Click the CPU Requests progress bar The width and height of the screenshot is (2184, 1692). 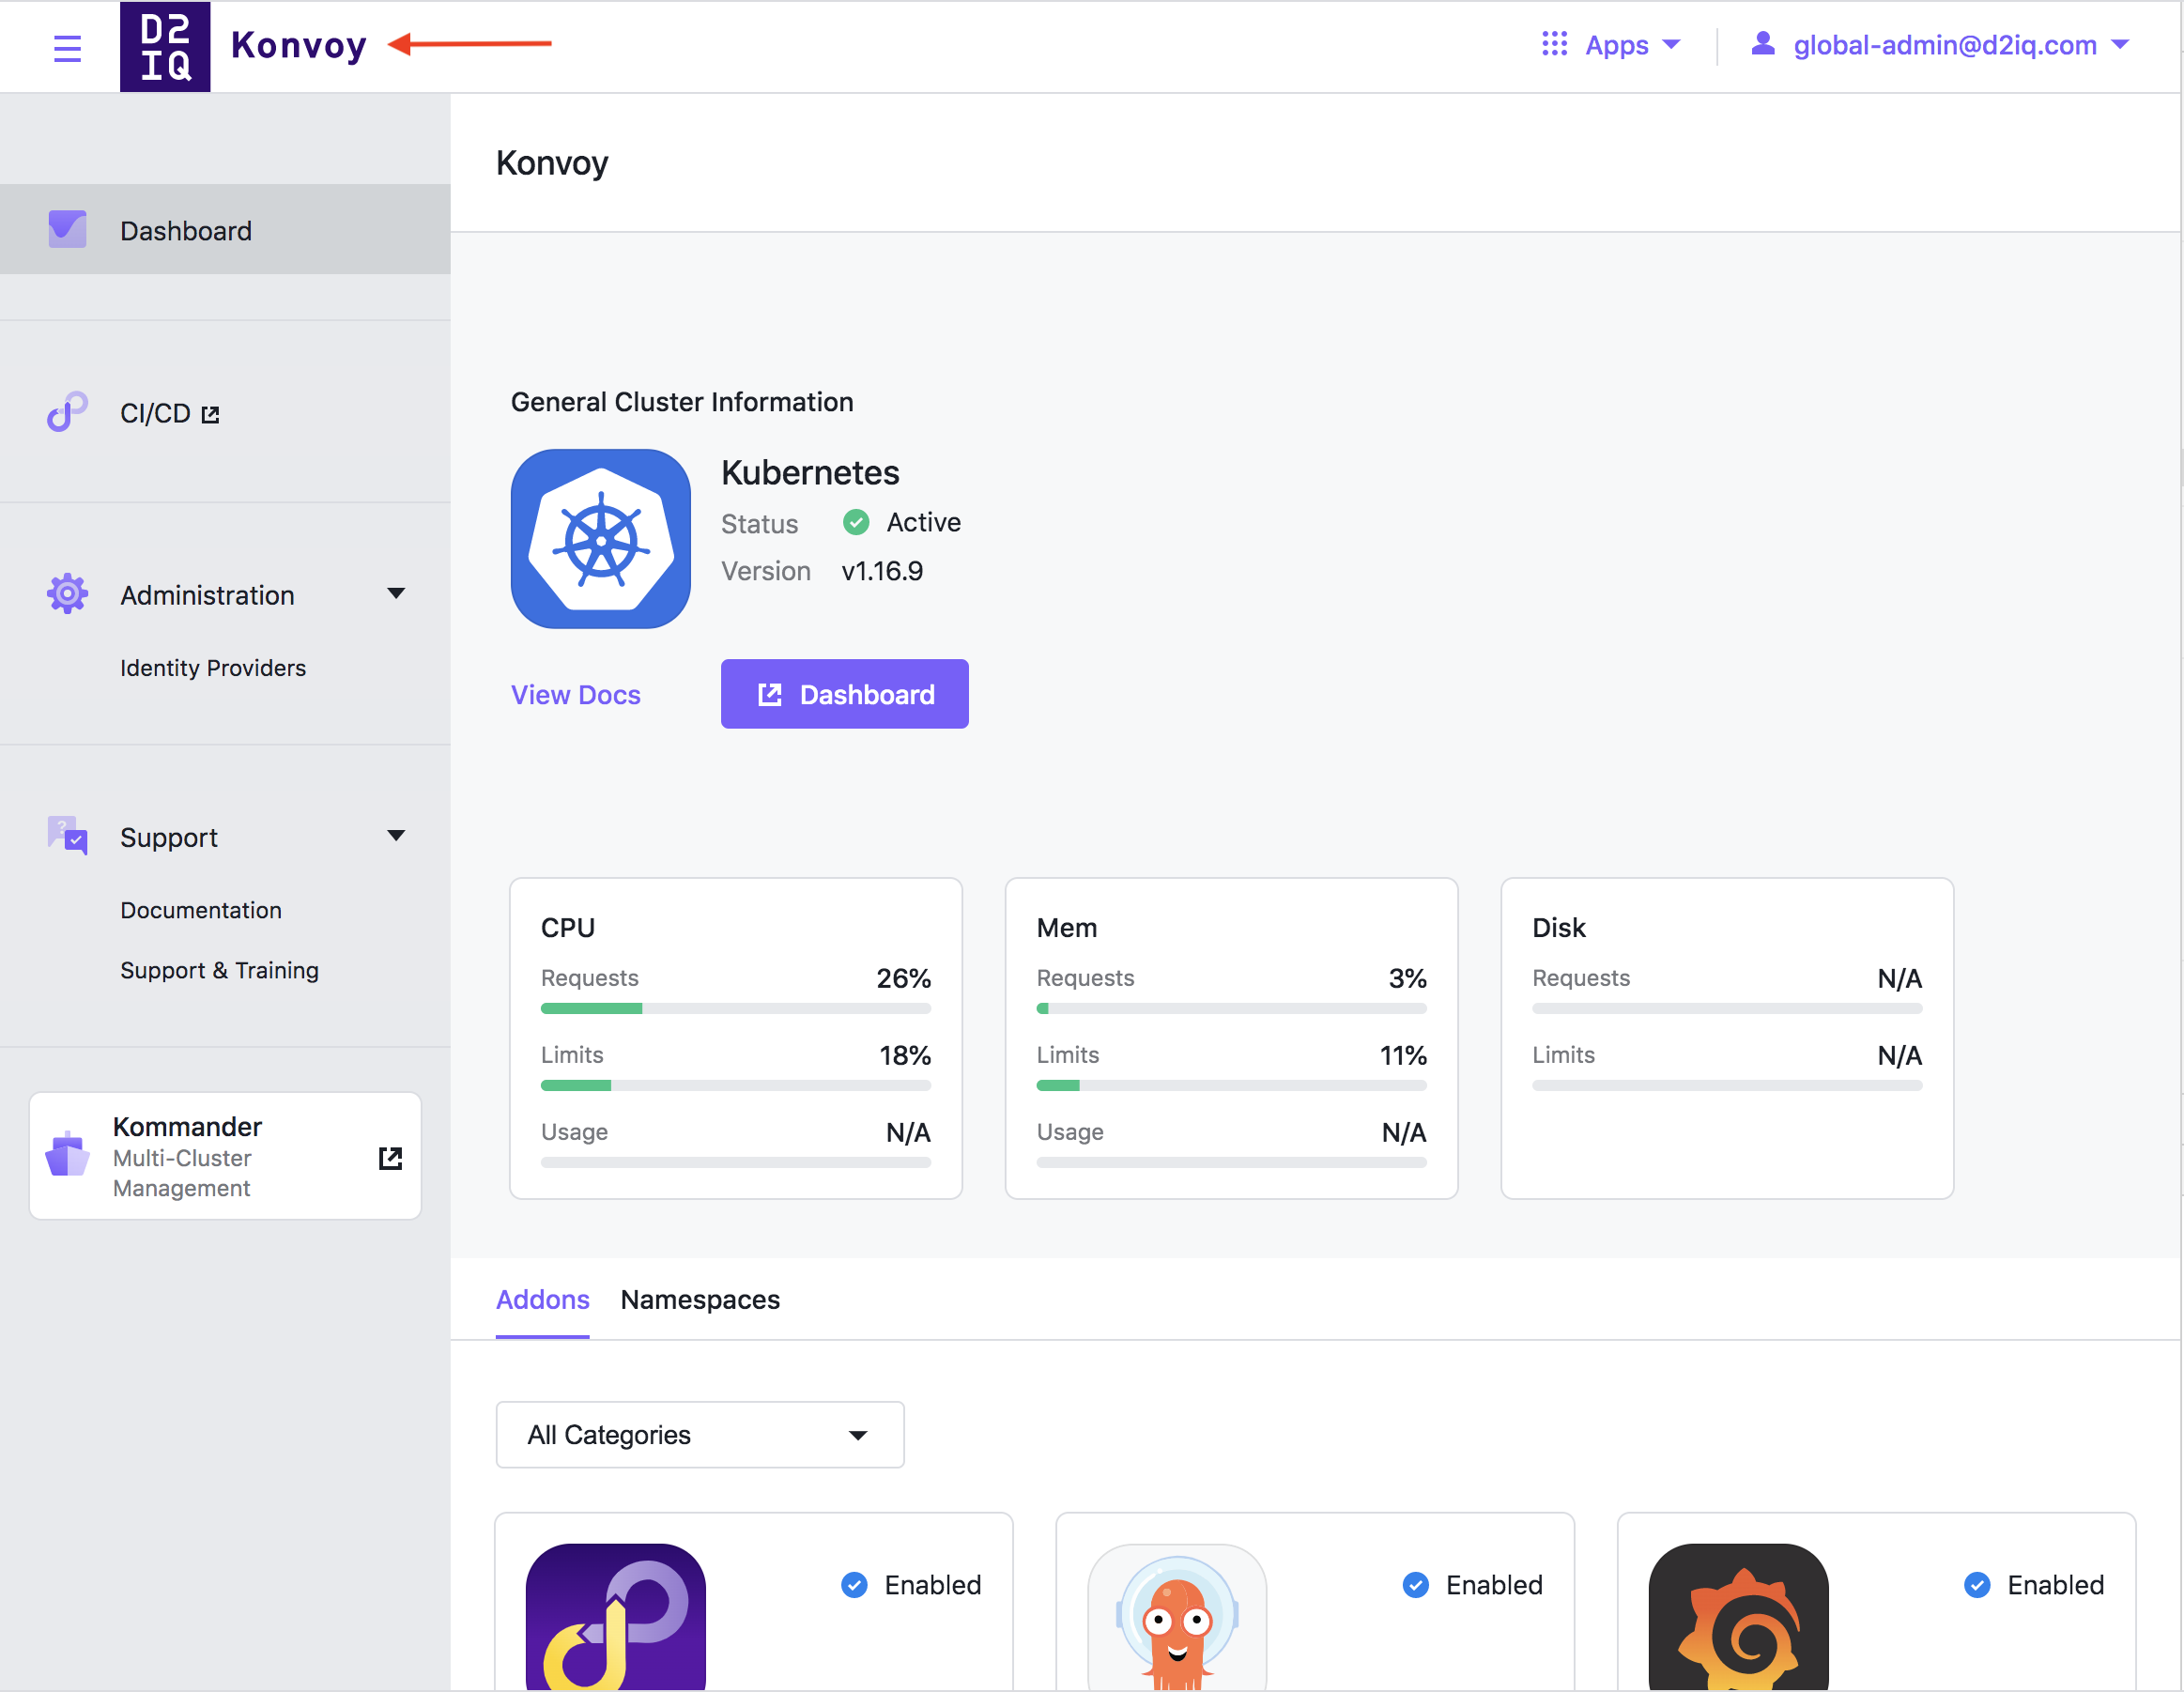click(736, 1009)
